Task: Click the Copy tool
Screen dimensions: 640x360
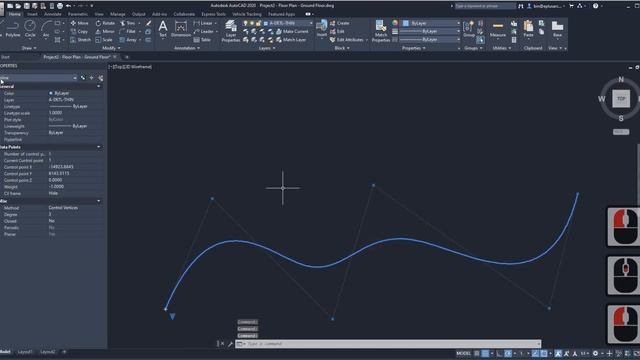Action: point(79,31)
